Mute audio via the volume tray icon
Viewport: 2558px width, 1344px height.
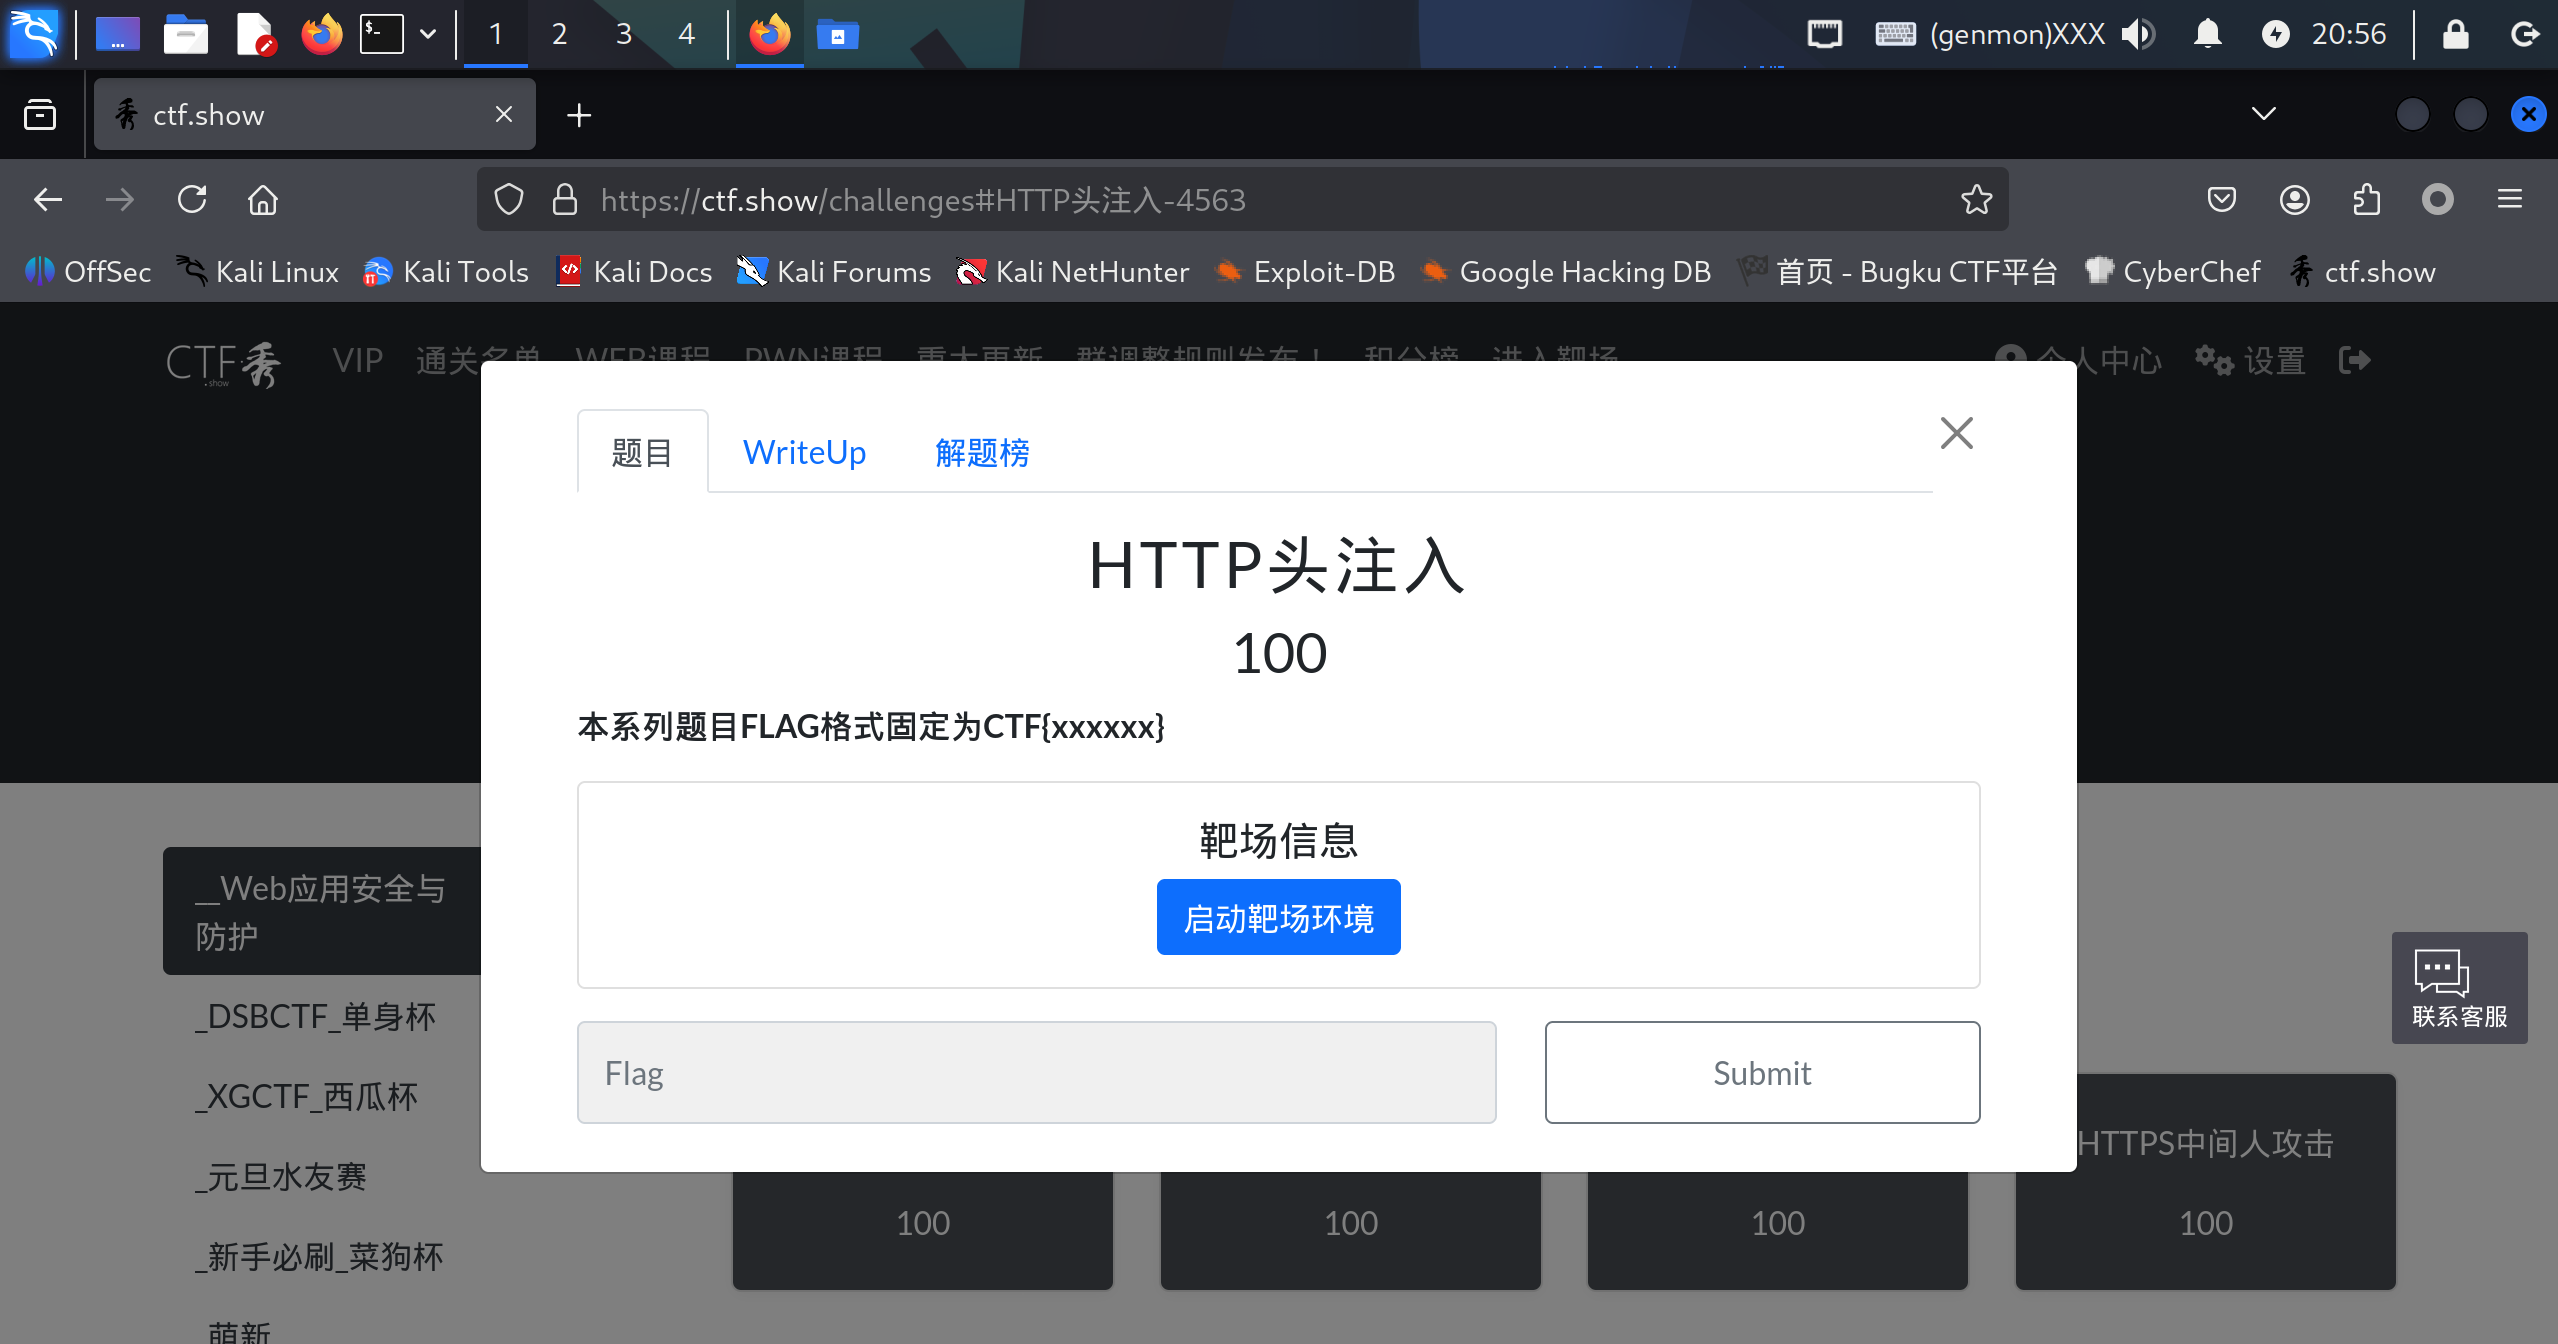pos(2139,33)
